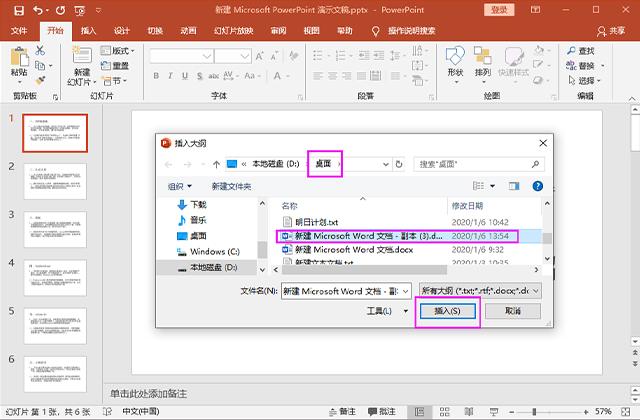Click the Replace option
Viewport: 640px width, 420px height.
click(x=580, y=65)
